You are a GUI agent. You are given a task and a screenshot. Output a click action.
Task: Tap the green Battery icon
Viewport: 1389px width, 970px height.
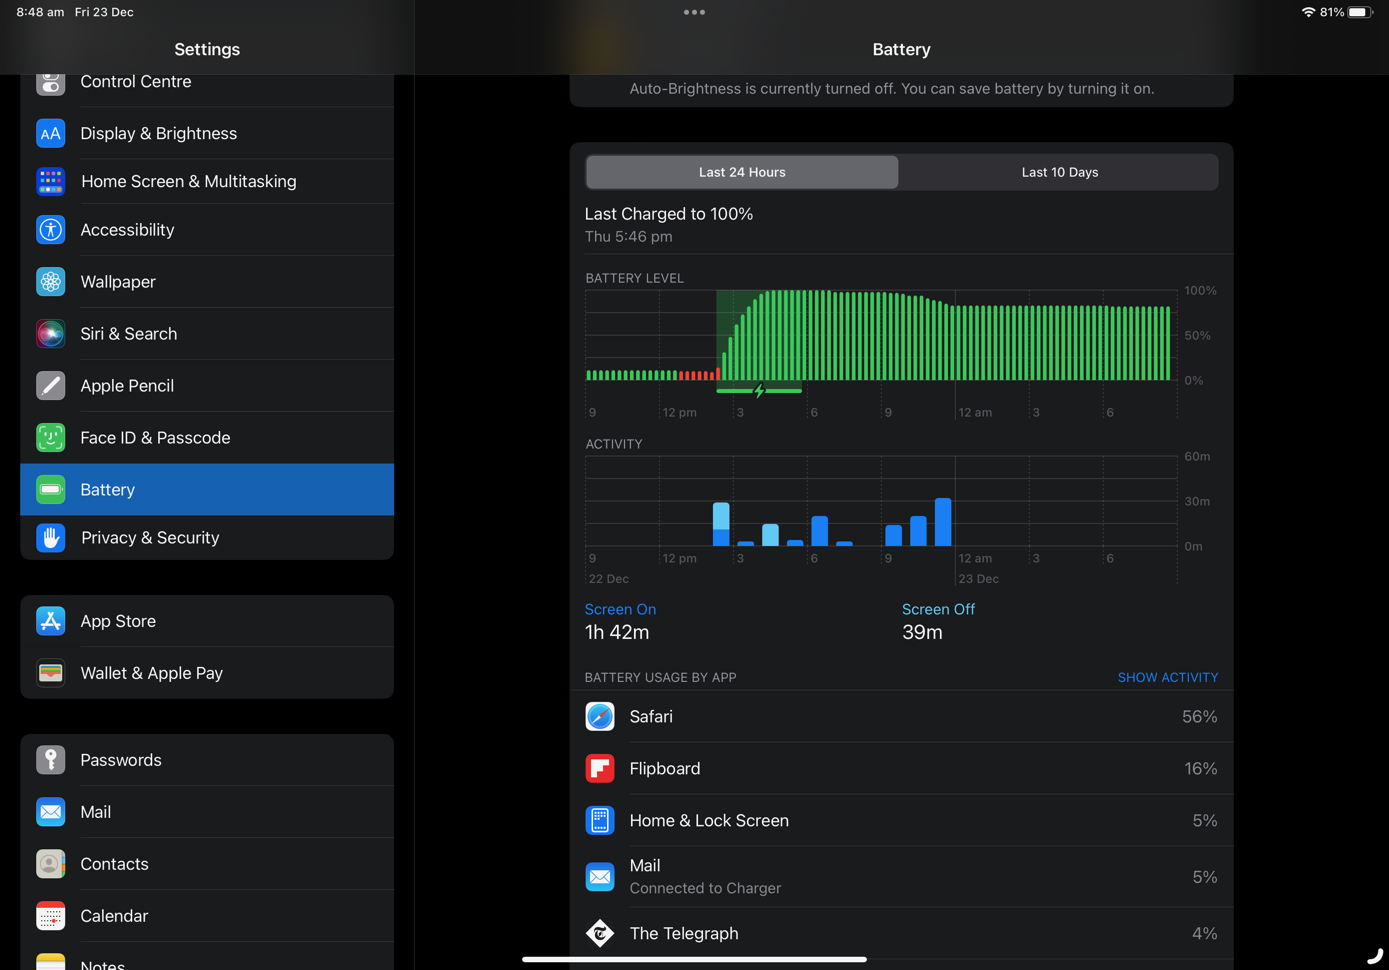tap(51, 490)
